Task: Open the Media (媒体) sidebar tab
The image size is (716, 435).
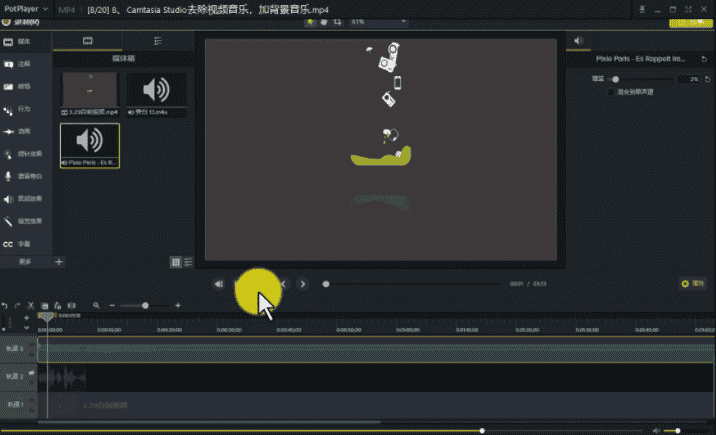Action: click(25, 42)
